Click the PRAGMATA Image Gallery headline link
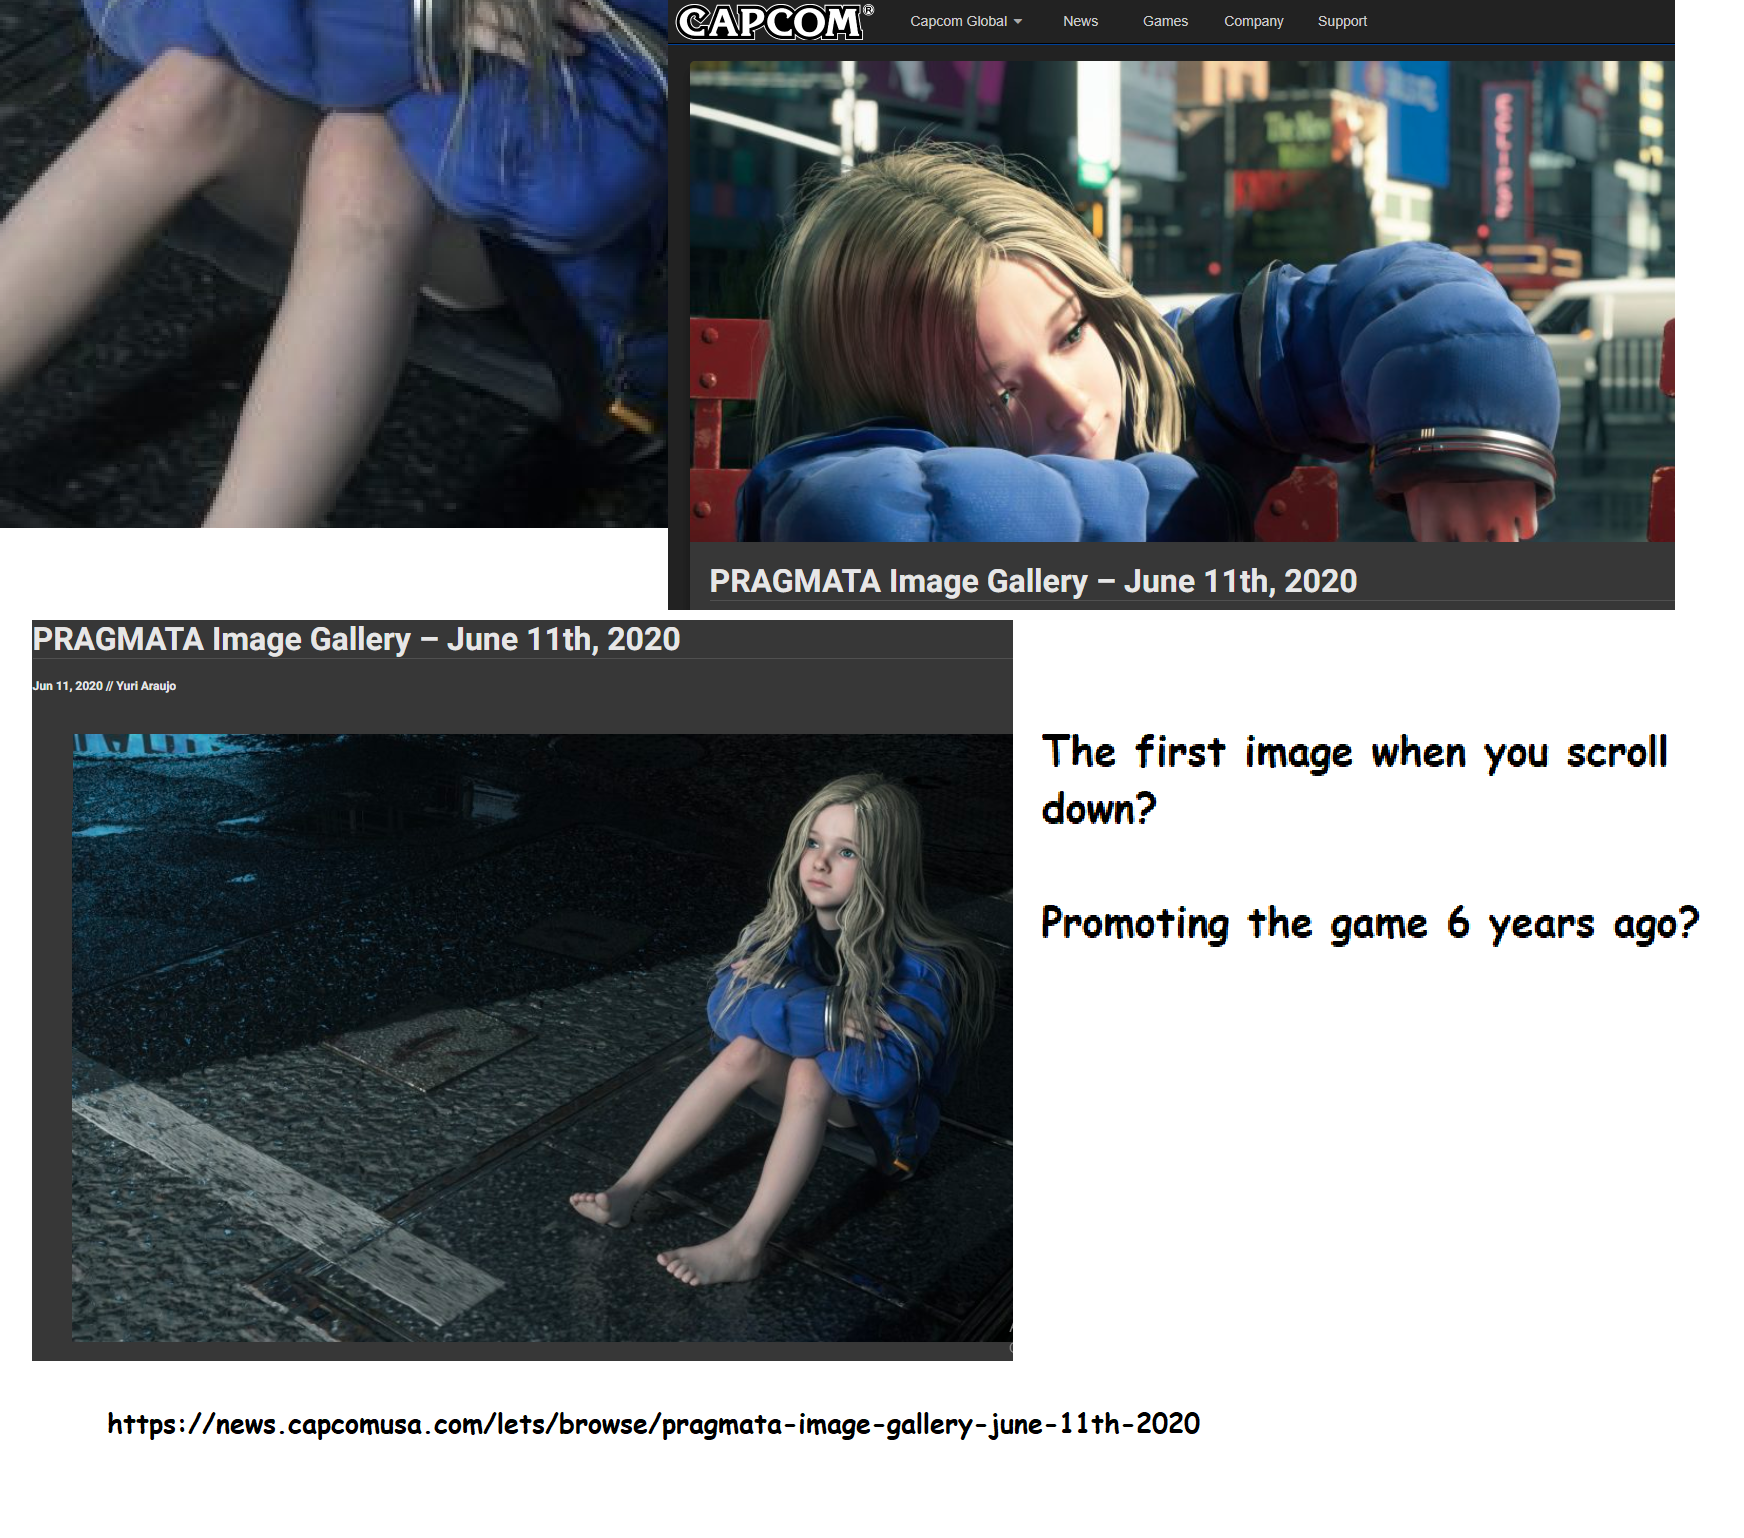 (1034, 580)
